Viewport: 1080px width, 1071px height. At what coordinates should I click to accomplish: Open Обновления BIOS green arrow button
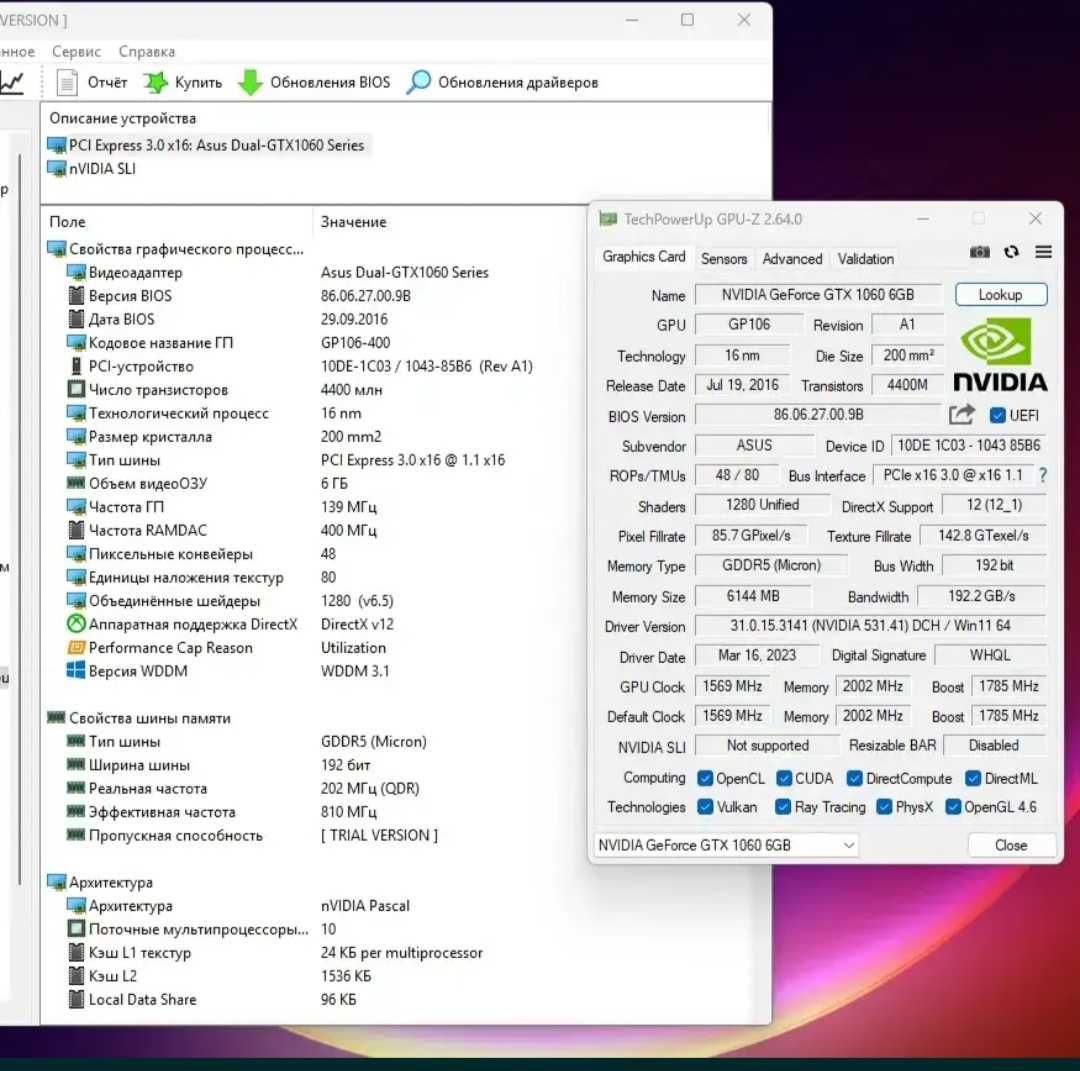click(x=314, y=83)
